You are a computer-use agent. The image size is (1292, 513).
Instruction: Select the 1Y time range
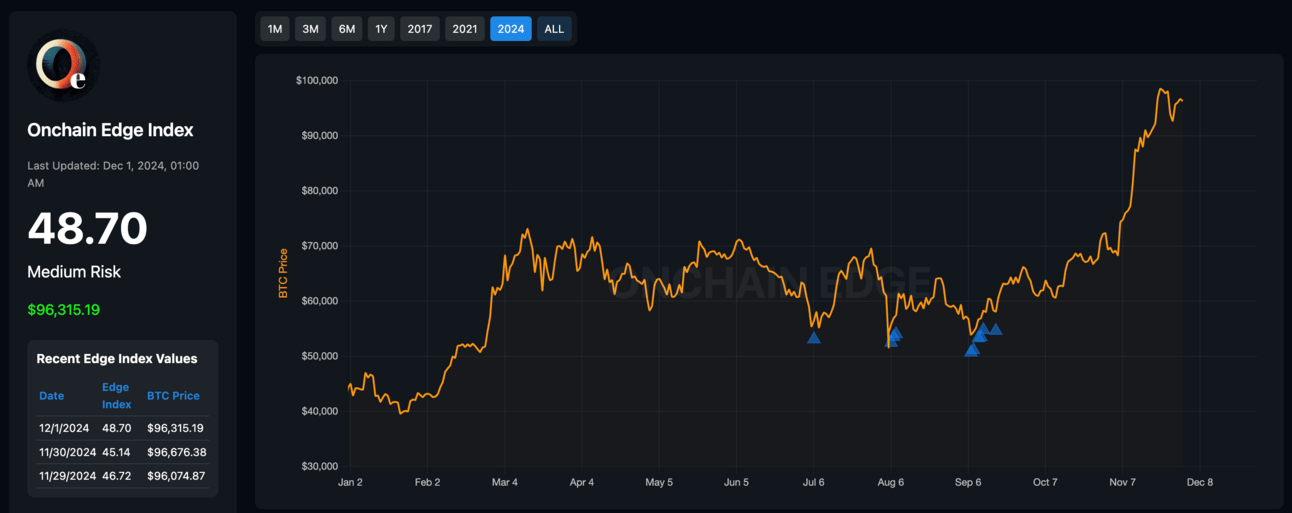(x=381, y=29)
